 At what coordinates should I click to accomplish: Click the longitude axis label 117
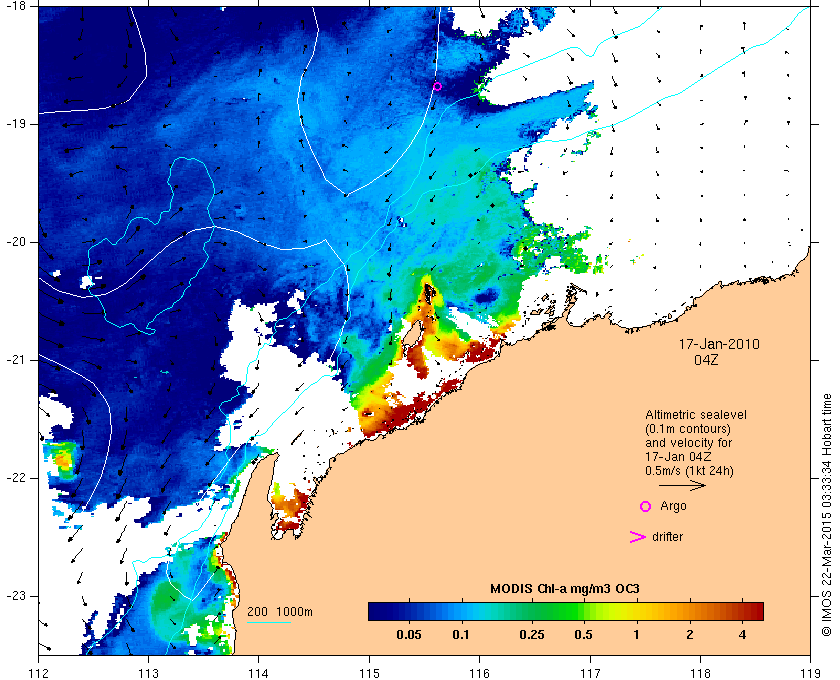[x=590, y=673]
